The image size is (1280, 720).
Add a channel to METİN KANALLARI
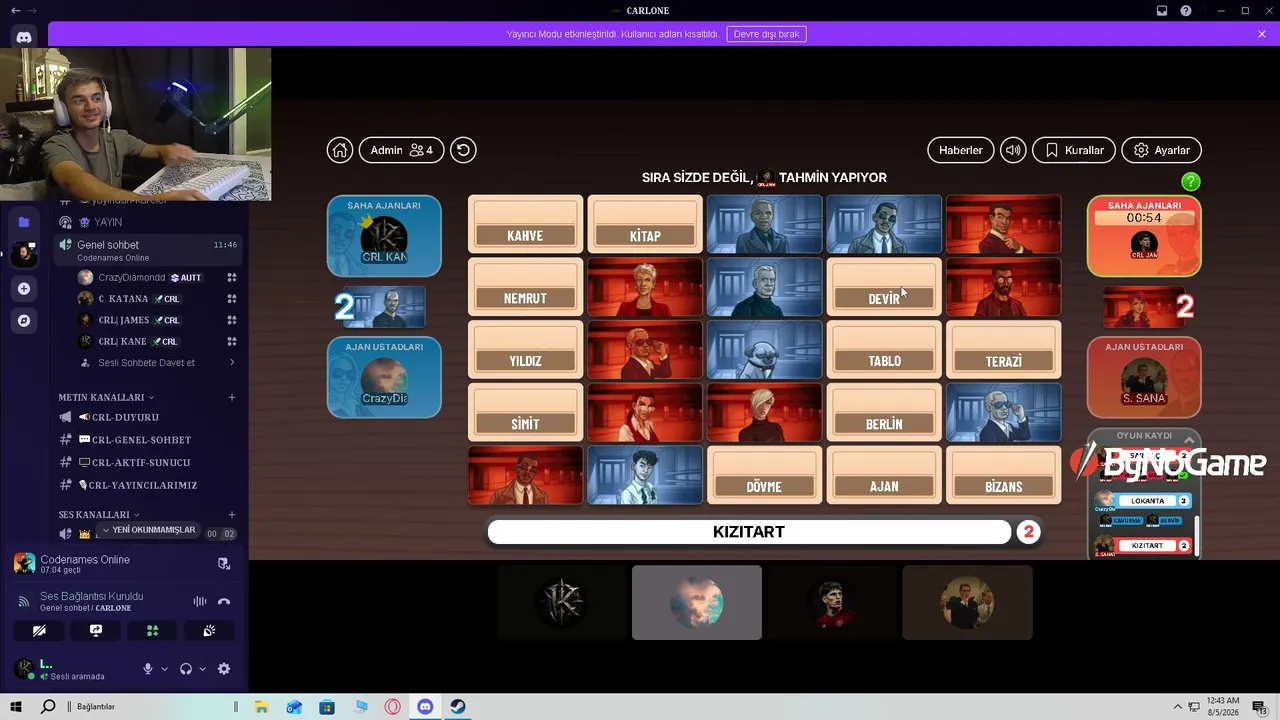point(232,397)
